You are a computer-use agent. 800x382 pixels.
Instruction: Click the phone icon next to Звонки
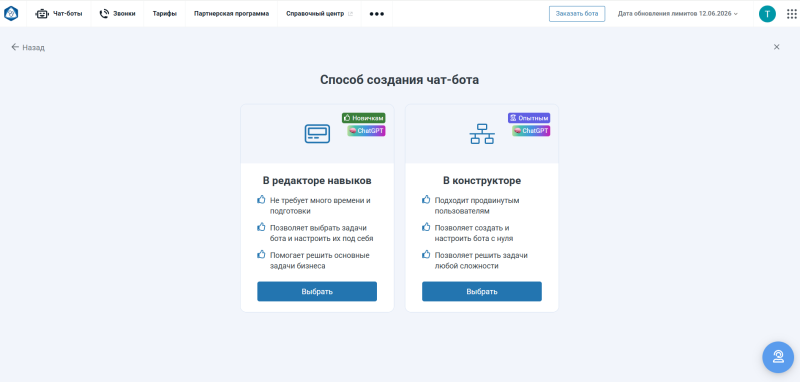pos(104,14)
